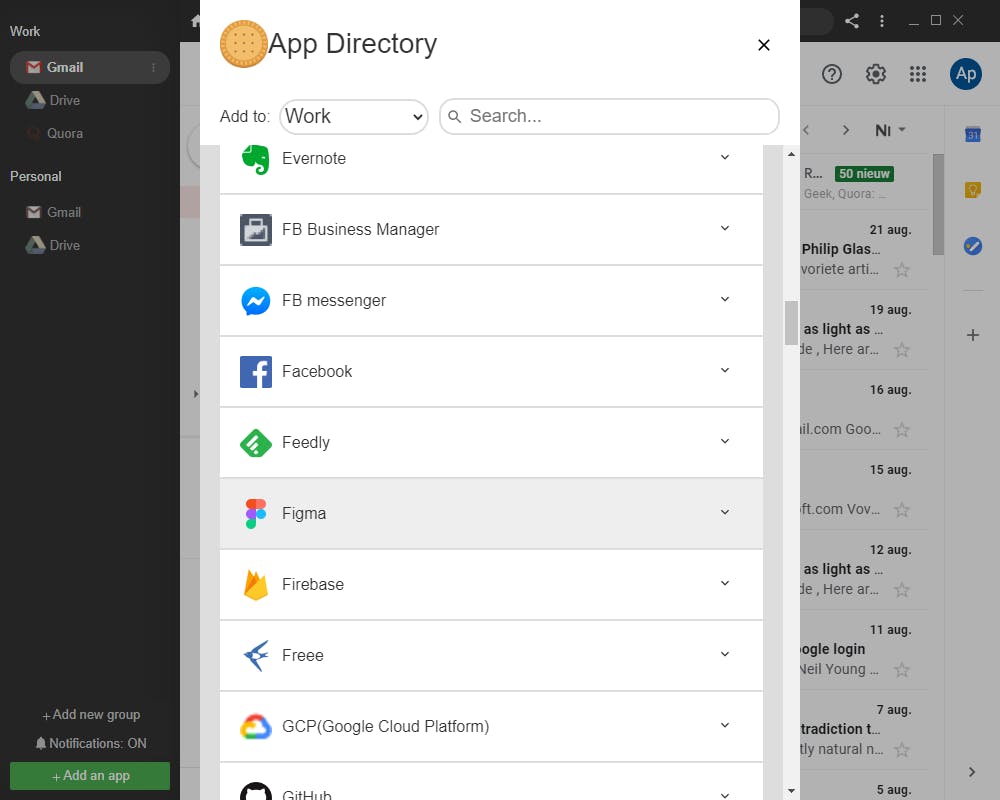Click the App Directory scrollbar thumb
Image resolution: width=1000 pixels, height=800 pixels.
point(791,322)
